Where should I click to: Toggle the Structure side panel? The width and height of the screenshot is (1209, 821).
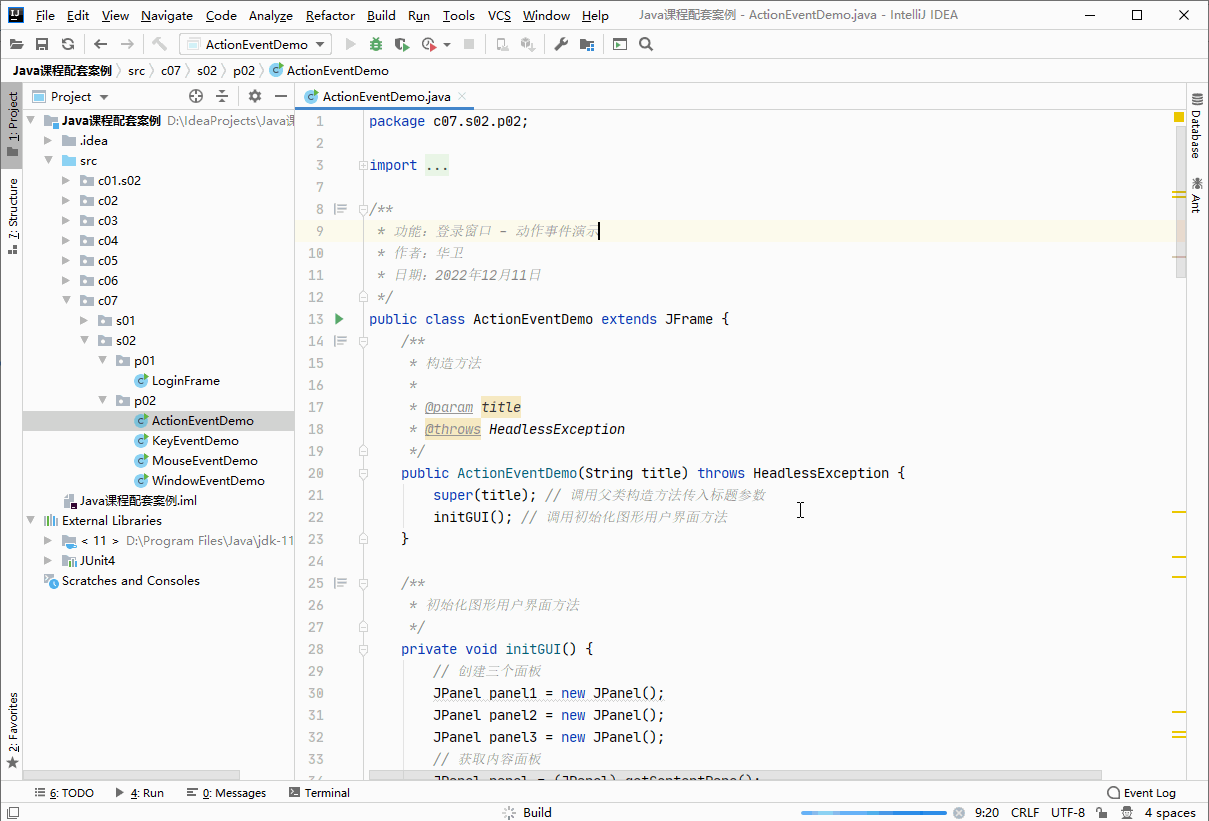12,217
